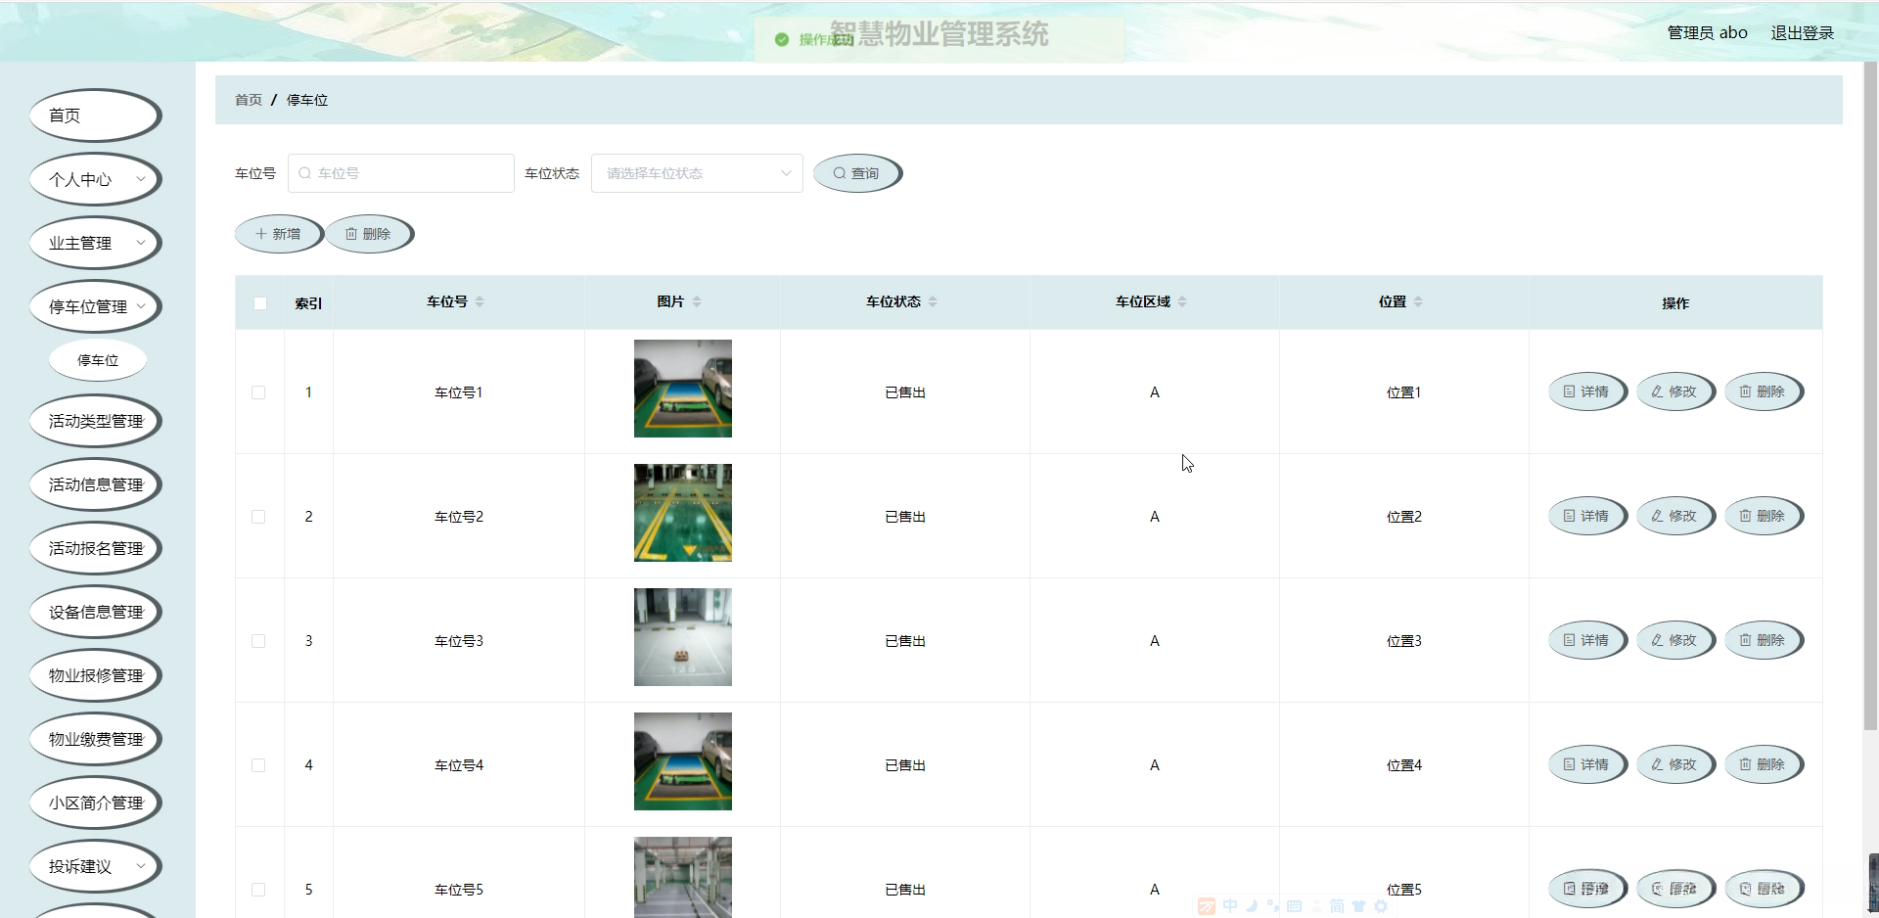Screen dimensions: 1879x918
Task: Open the parking image thumbnail for 车位号1
Action: [683, 389]
